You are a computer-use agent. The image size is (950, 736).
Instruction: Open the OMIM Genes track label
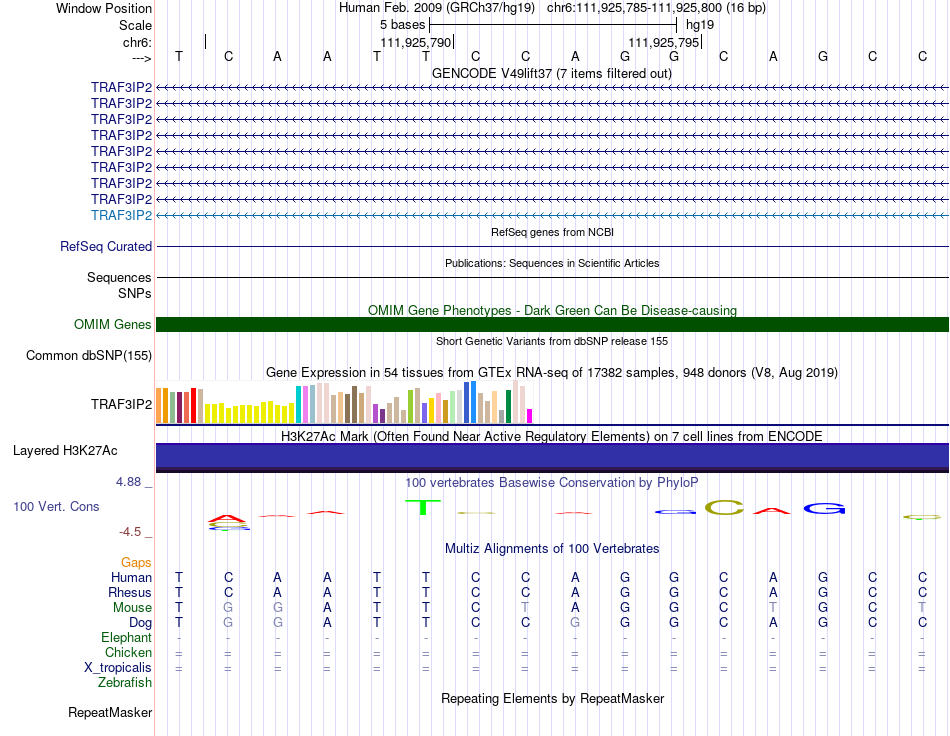(x=113, y=324)
